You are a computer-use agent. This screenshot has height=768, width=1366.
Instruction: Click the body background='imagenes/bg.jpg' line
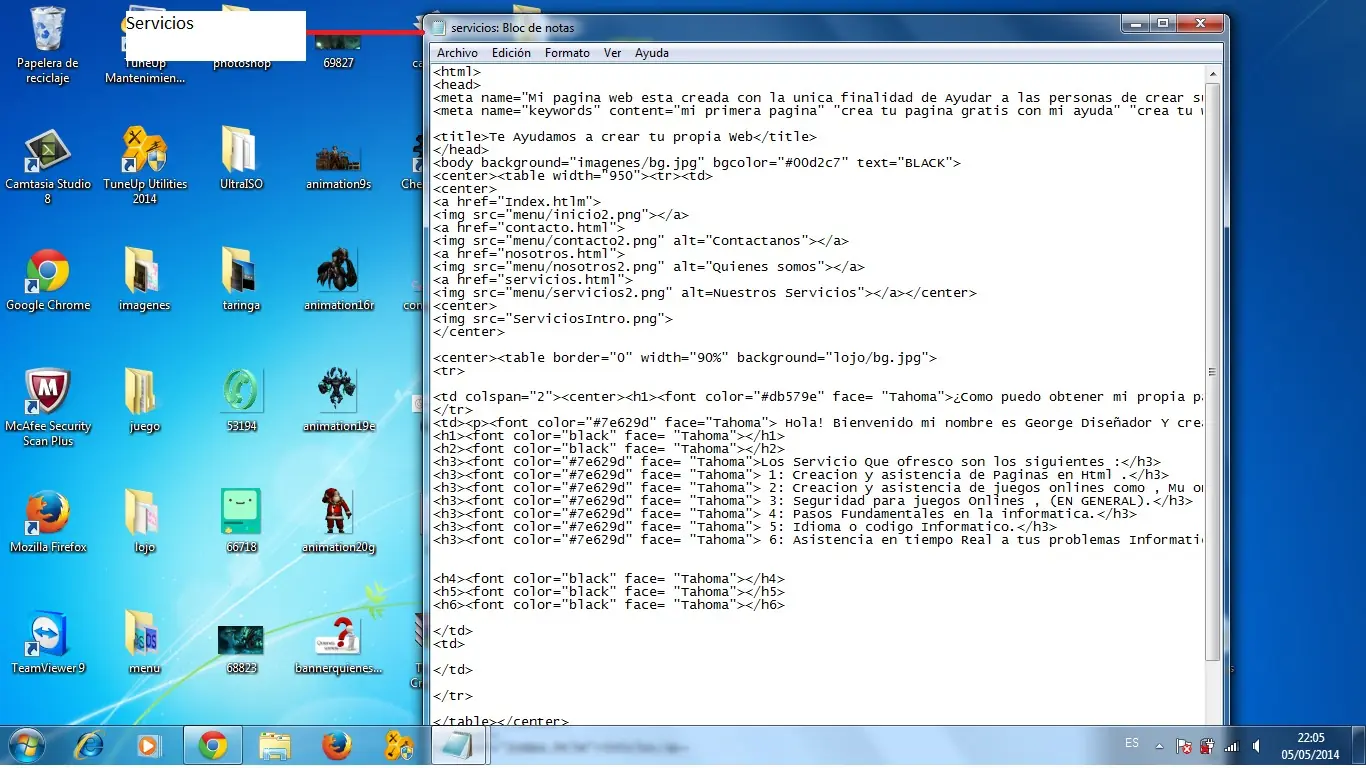[x=697, y=163]
